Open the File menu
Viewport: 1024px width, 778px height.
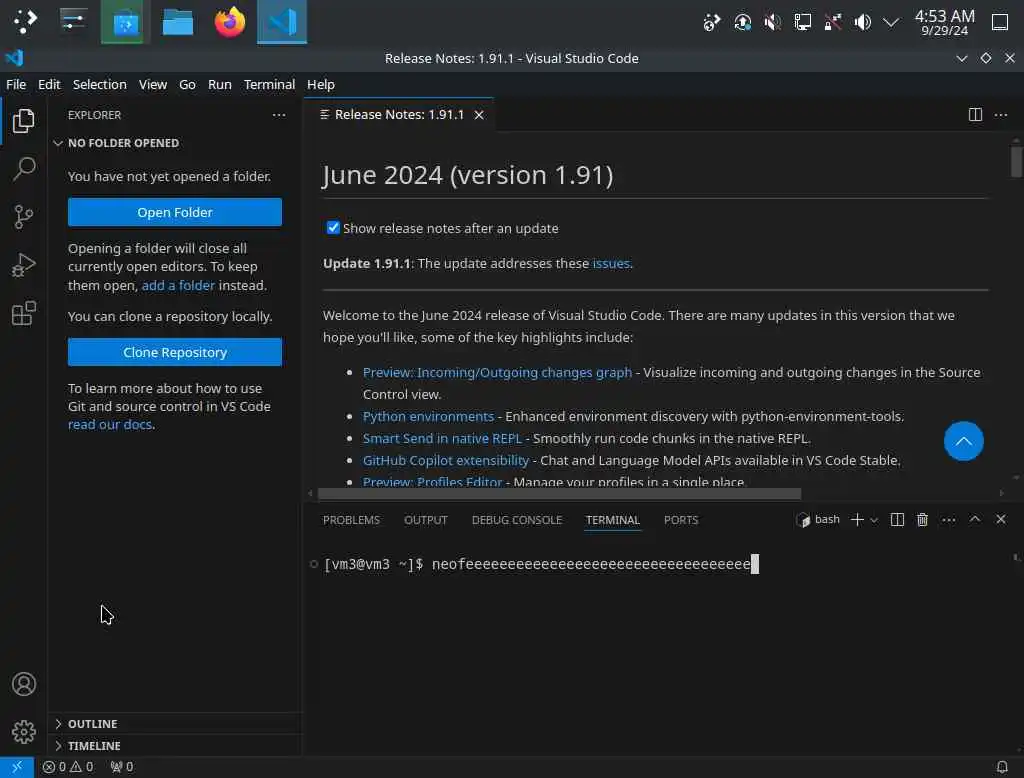click(16, 84)
